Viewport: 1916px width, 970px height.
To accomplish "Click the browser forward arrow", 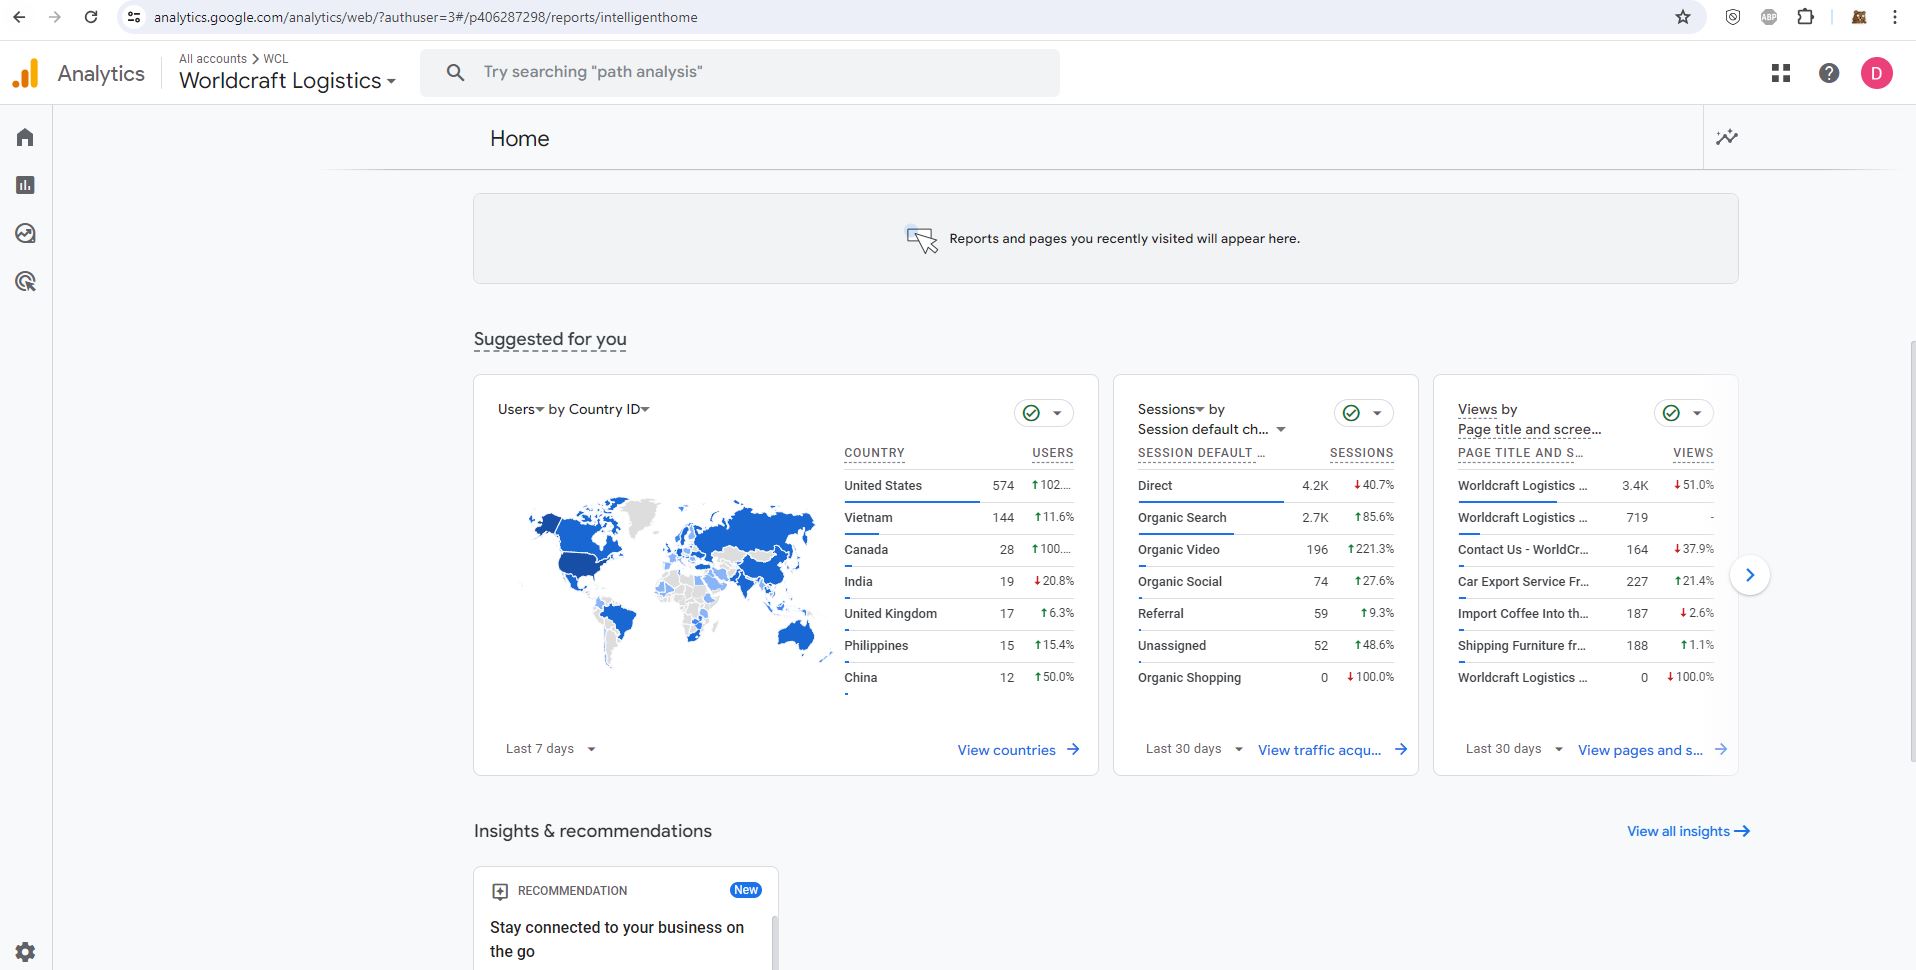I will [x=55, y=17].
